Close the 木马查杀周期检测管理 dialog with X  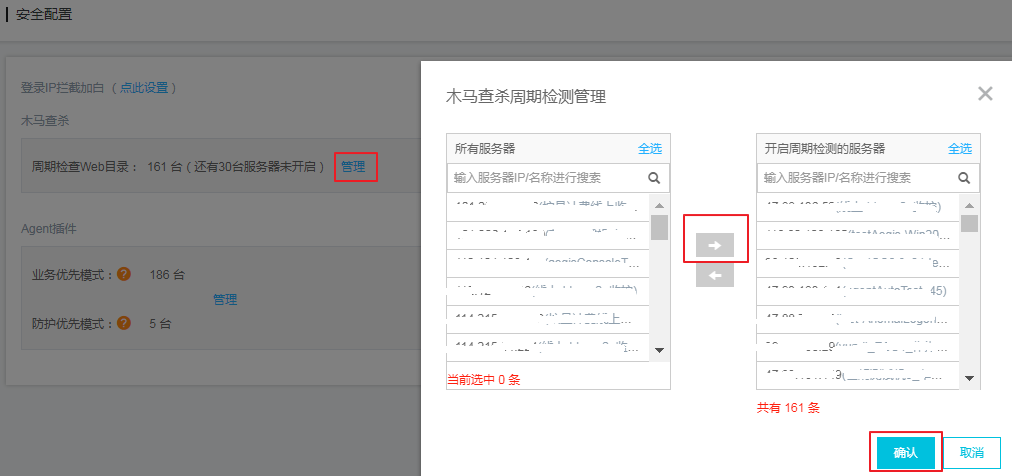click(985, 94)
